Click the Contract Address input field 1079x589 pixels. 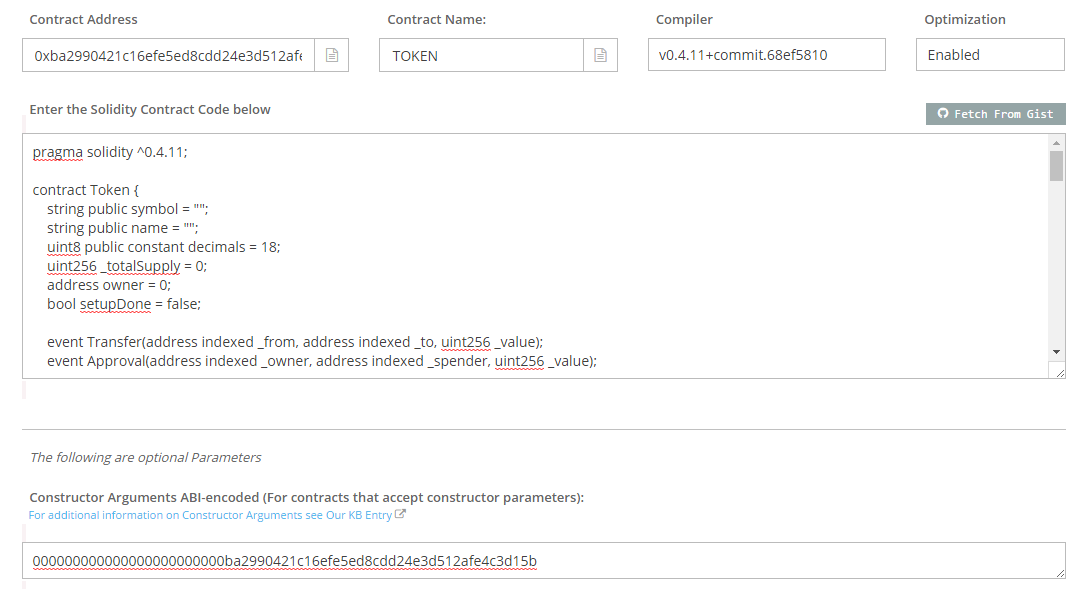[x=168, y=56]
